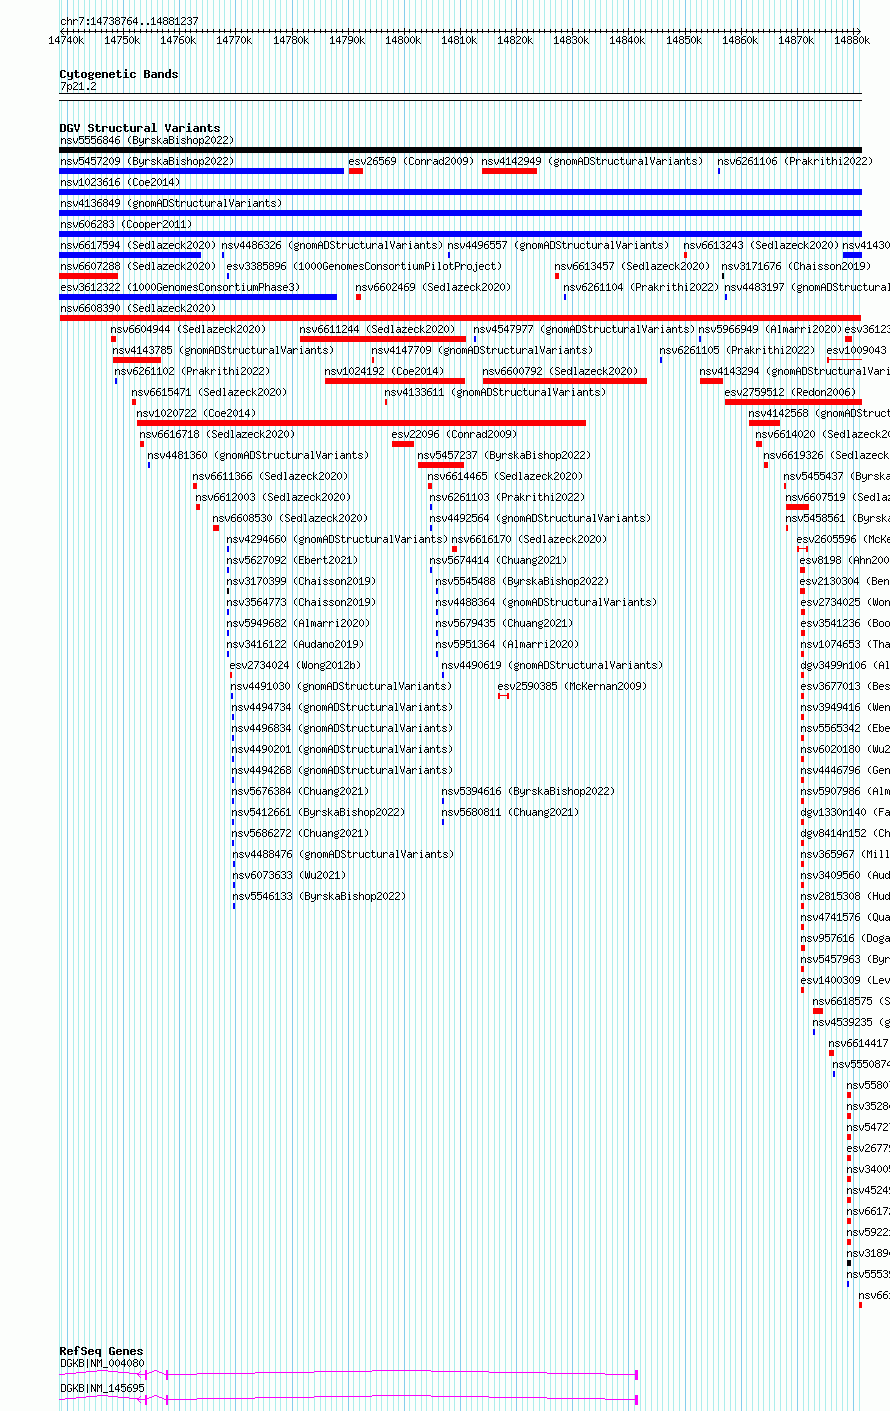This screenshot has height=1411, width=890.
Task: Click nsv4294660 gnomAD variant label
Action: 337,539
